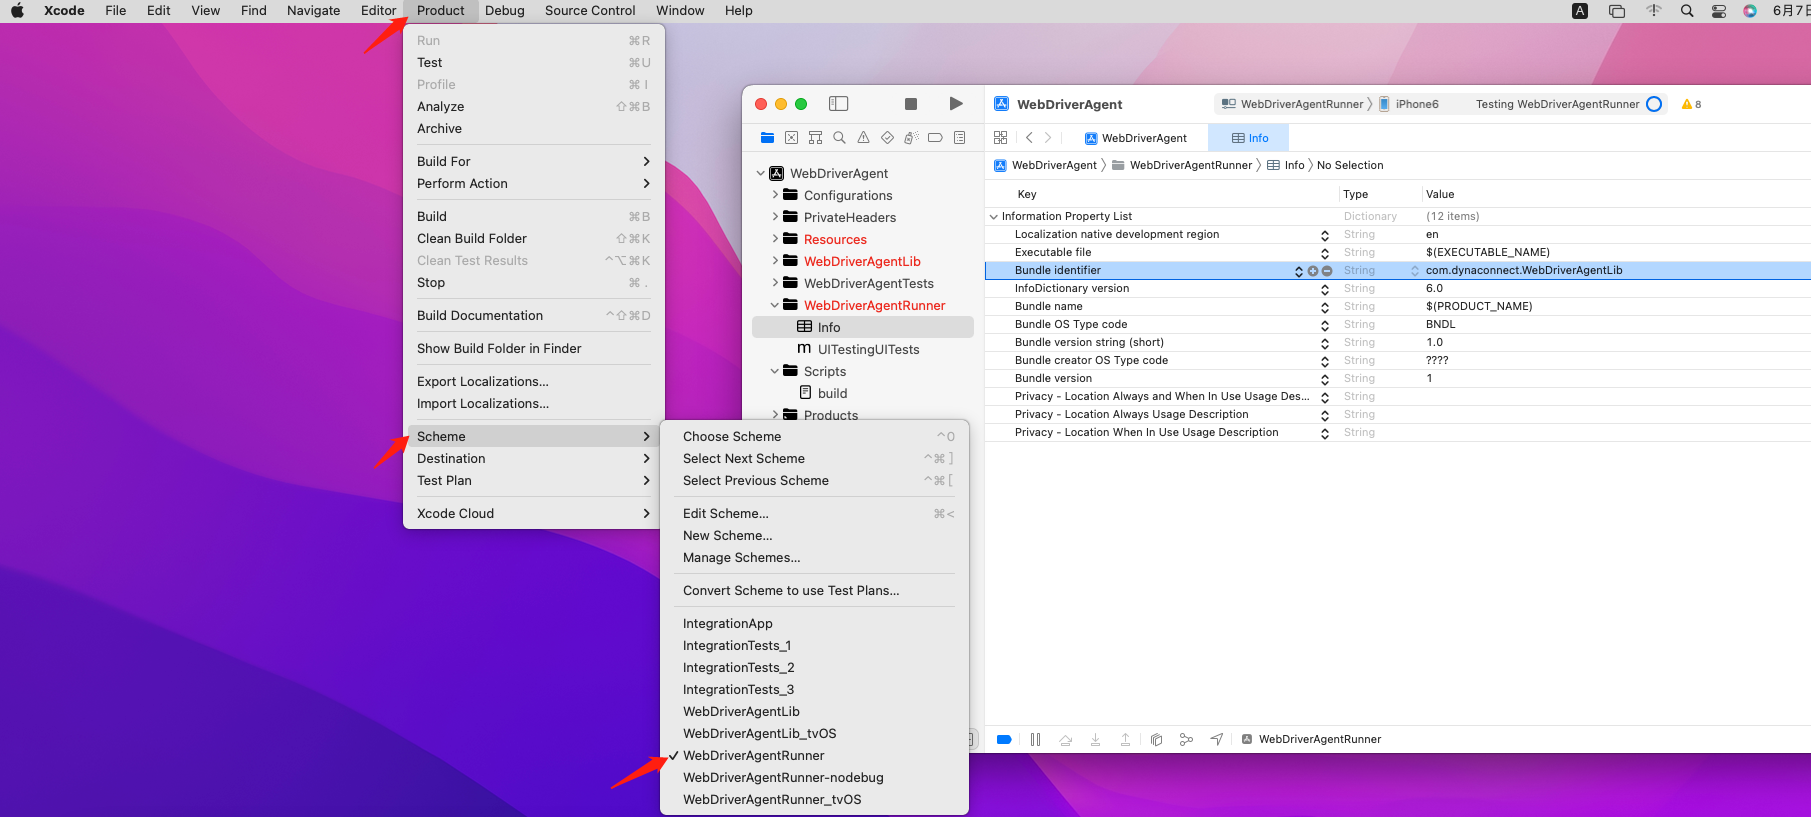
Task: Open the Symbol navigator icon
Action: click(815, 138)
